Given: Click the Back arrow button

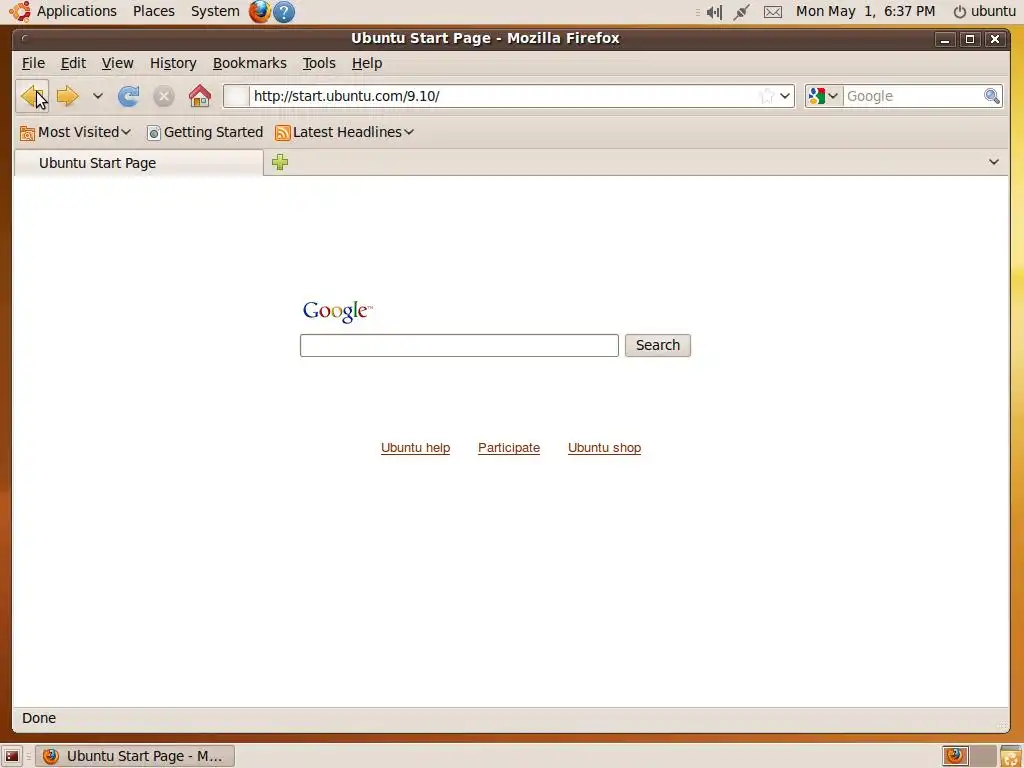Looking at the screenshot, I should (32, 97).
